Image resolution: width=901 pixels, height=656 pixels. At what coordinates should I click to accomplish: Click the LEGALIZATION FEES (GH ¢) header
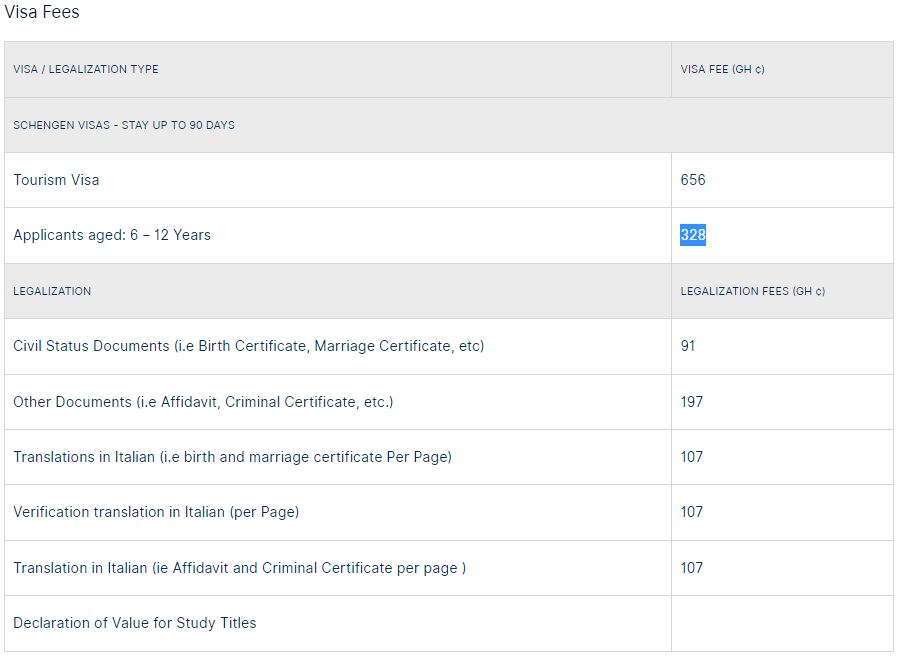753,291
